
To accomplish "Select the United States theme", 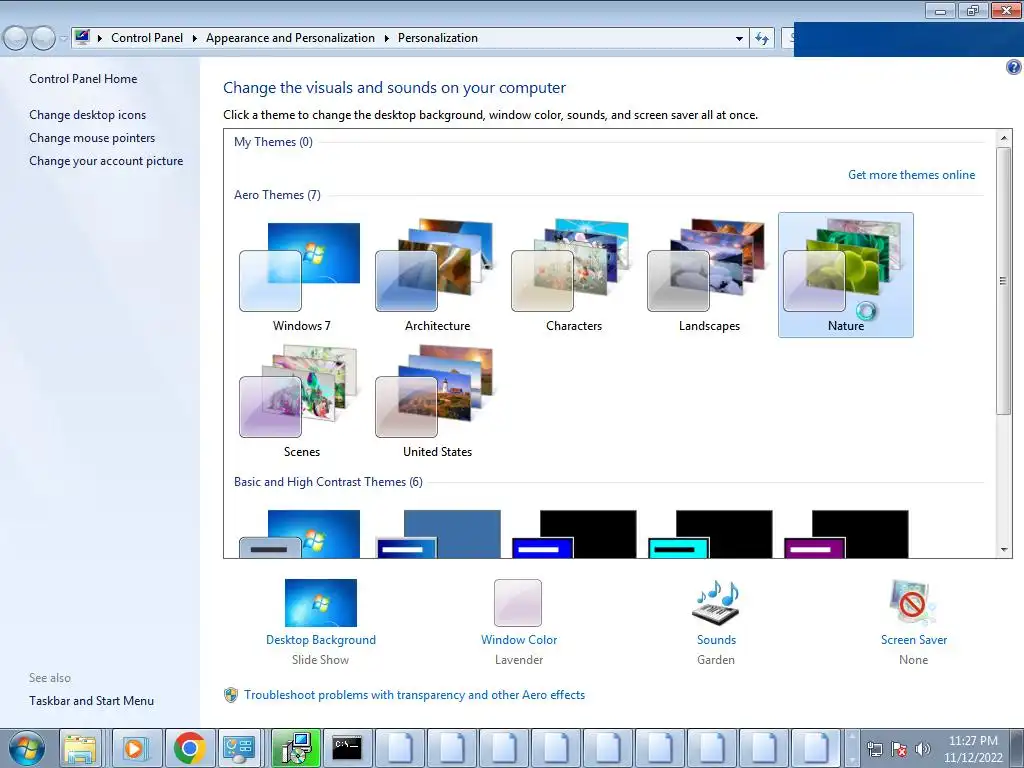I will pos(437,401).
